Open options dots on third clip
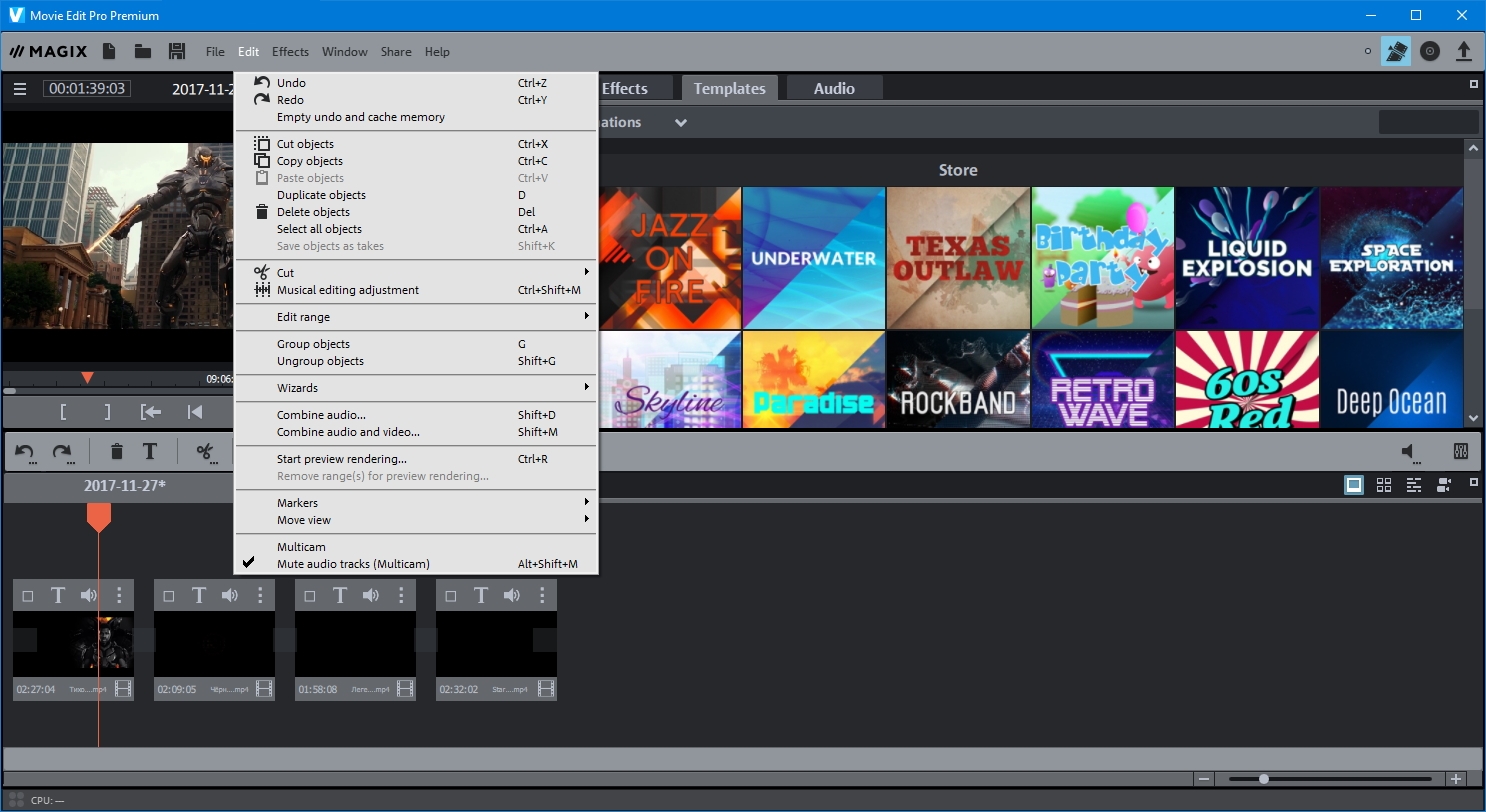 pos(401,596)
